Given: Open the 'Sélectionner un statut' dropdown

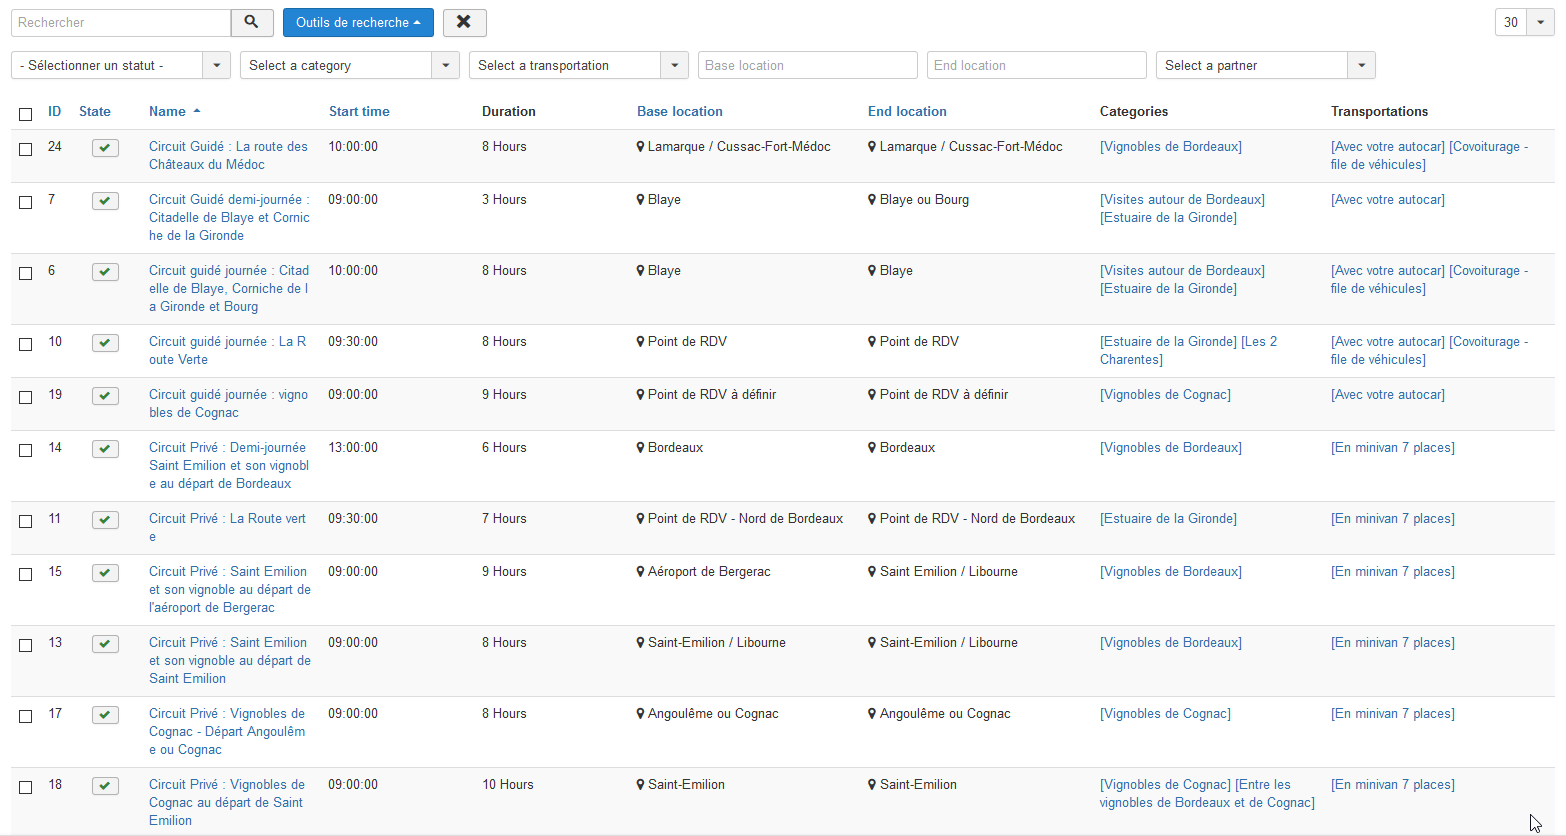Looking at the screenshot, I should click(120, 65).
